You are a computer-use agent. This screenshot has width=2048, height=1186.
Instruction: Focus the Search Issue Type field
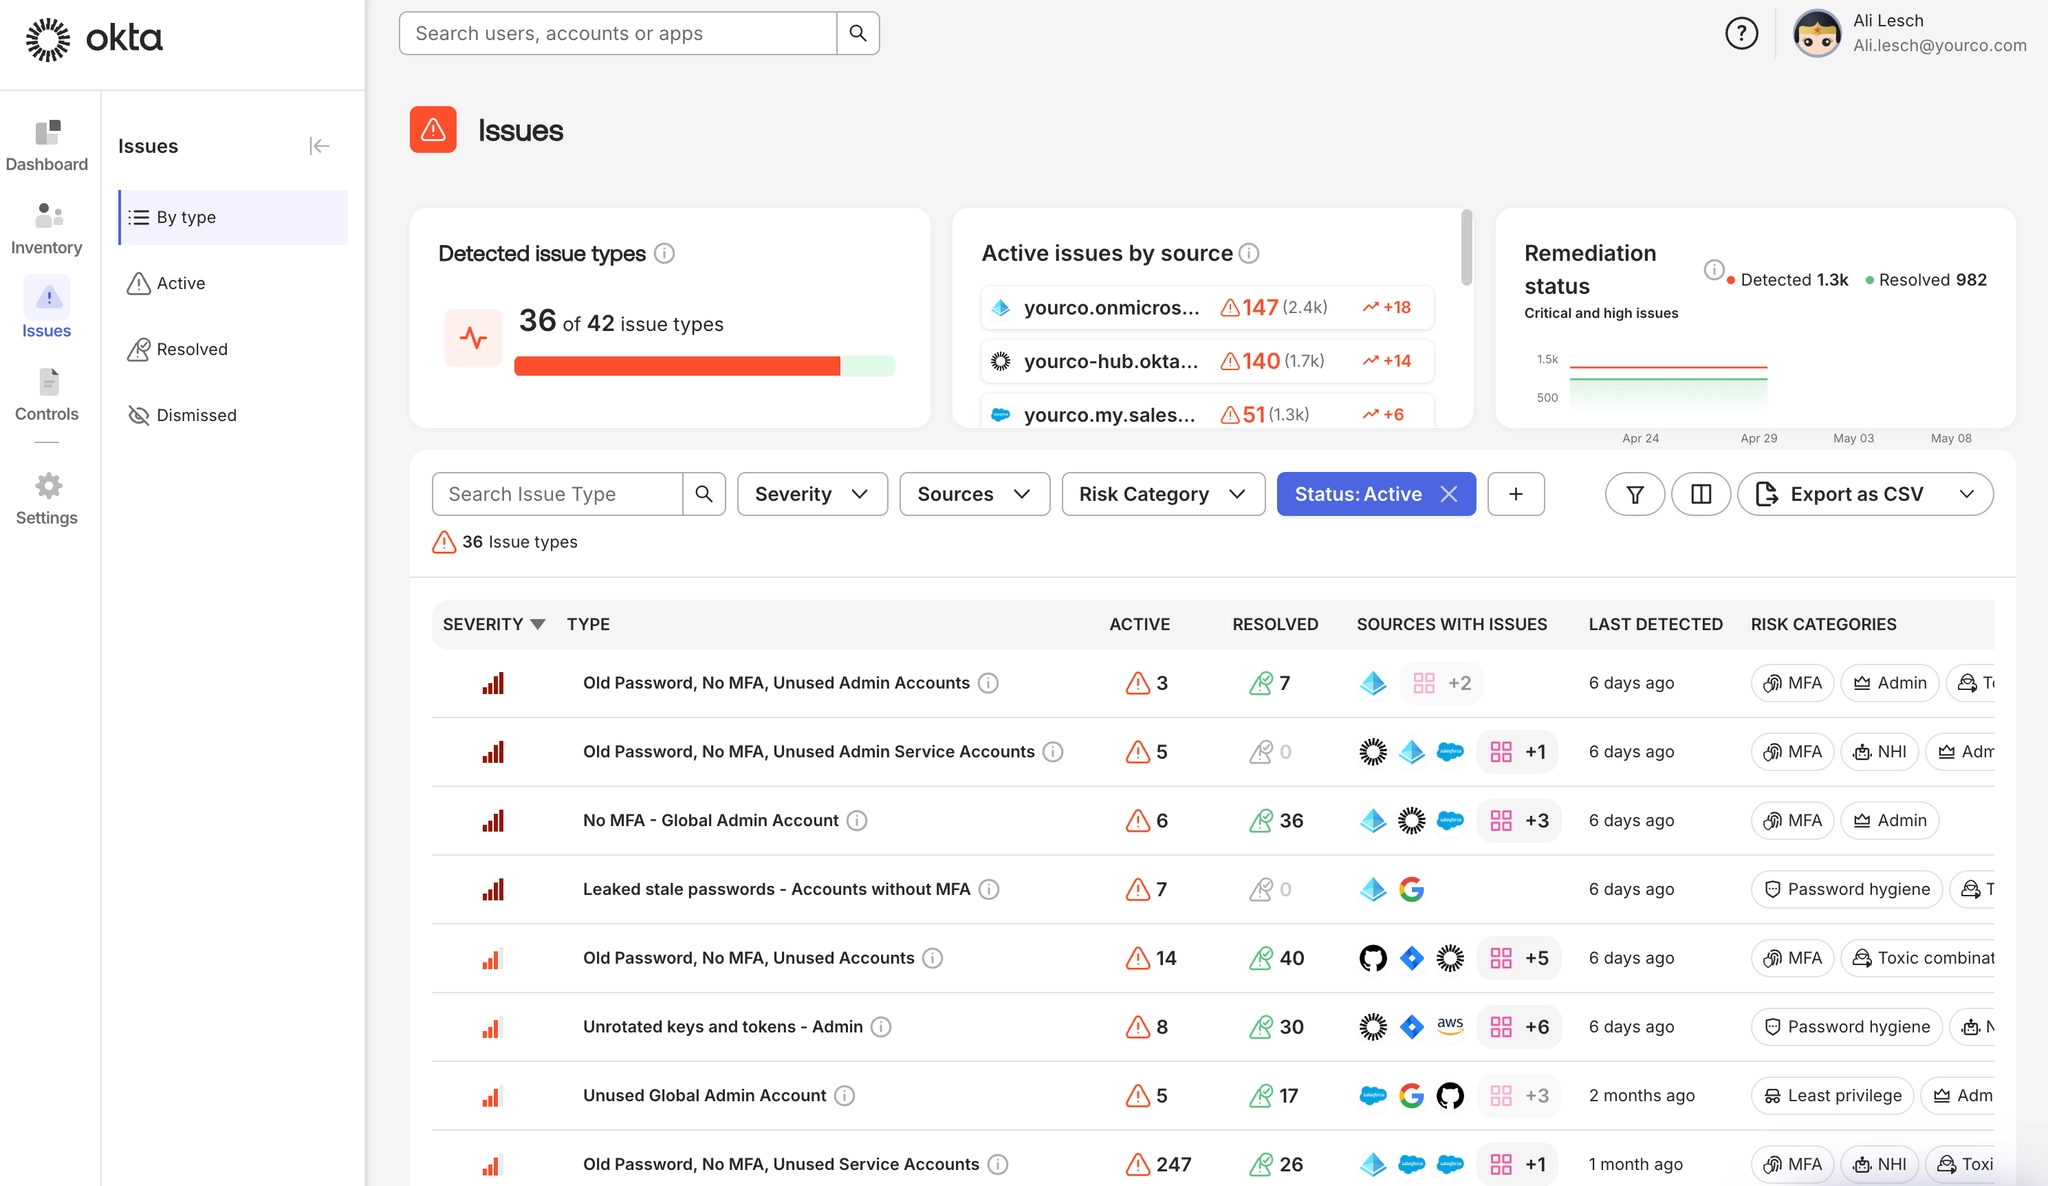pyautogui.click(x=558, y=494)
